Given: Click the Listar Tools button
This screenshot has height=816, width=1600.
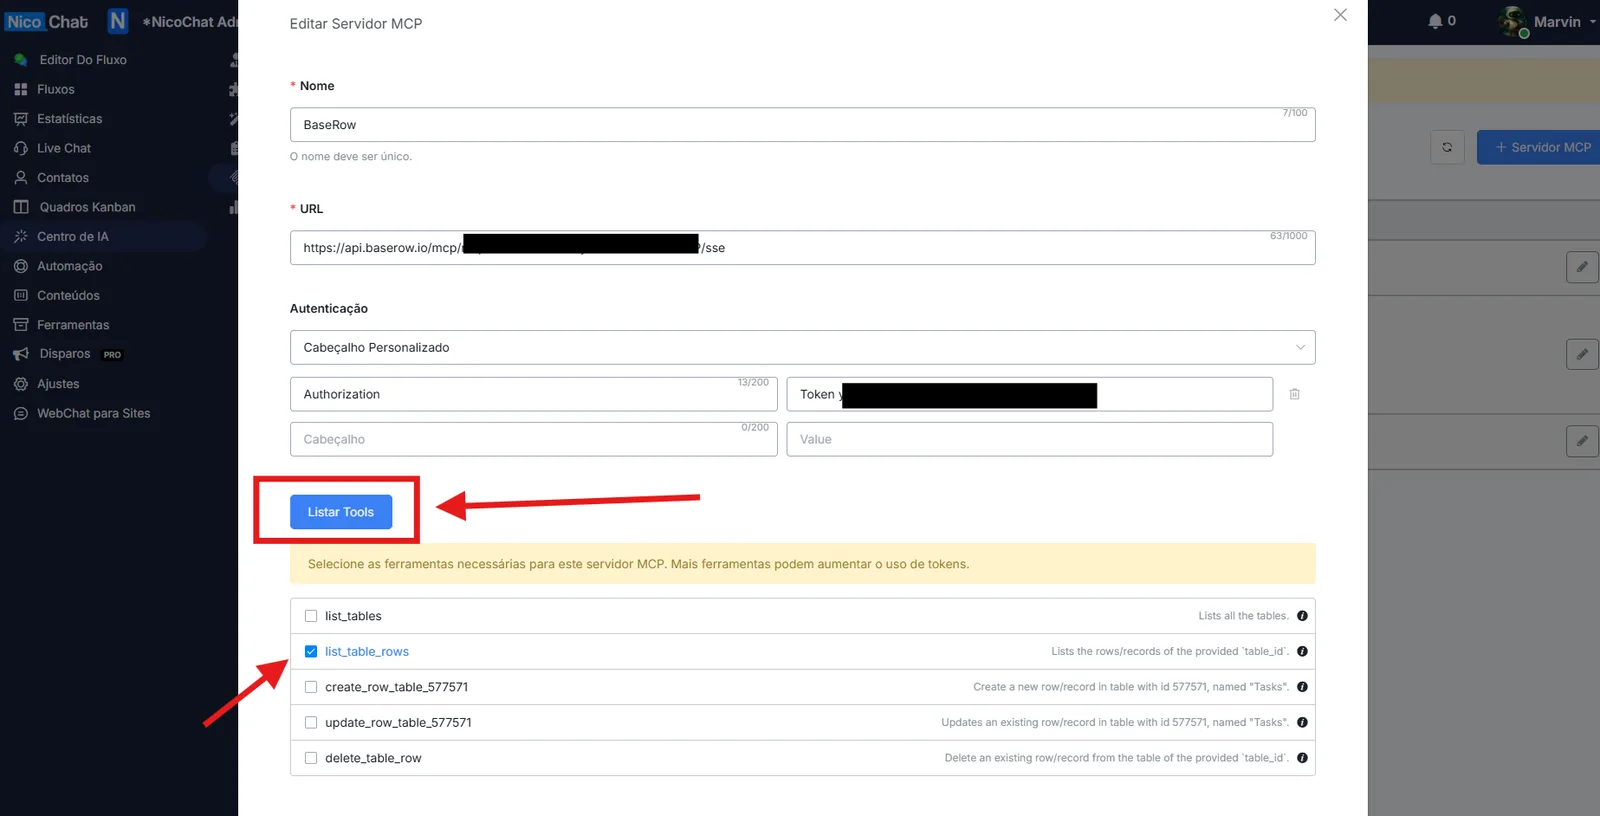Looking at the screenshot, I should (x=341, y=512).
